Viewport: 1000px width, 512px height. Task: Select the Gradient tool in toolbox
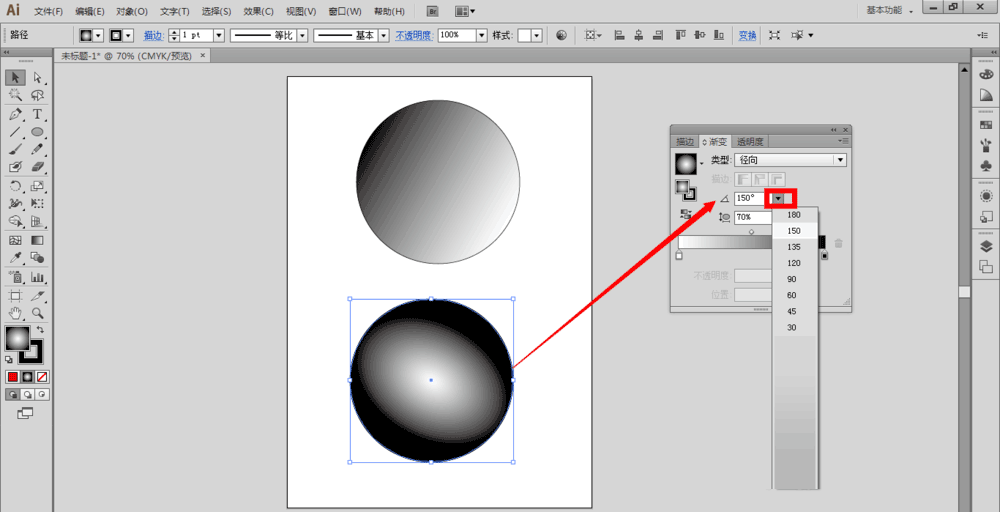[x=38, y=240]
